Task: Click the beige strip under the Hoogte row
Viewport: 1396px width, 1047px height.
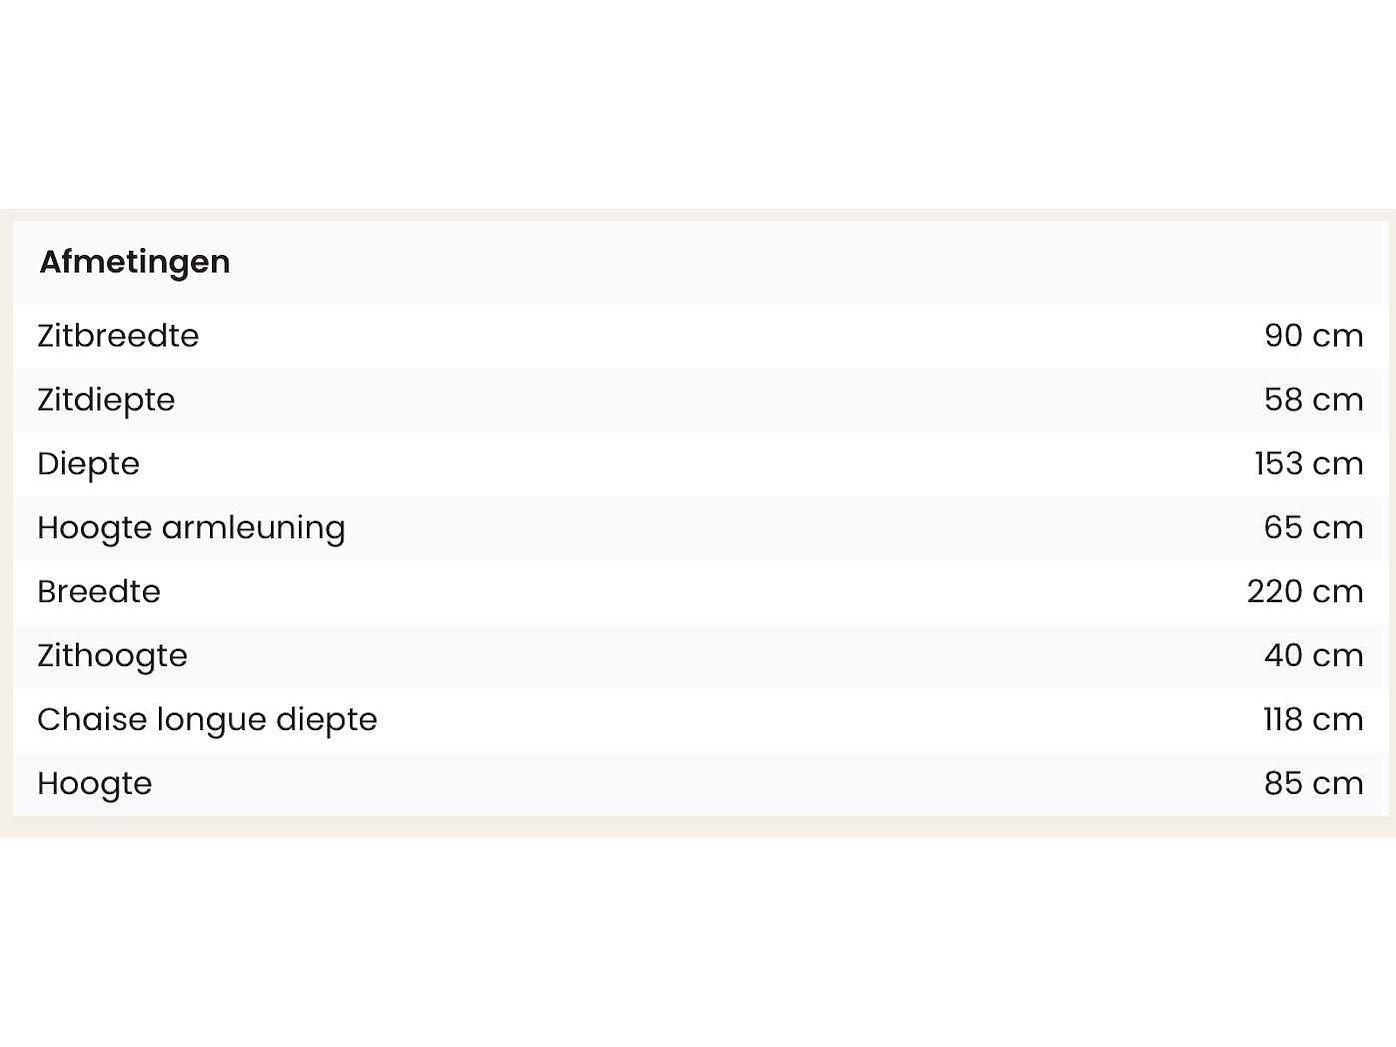Action: point(698,827)
